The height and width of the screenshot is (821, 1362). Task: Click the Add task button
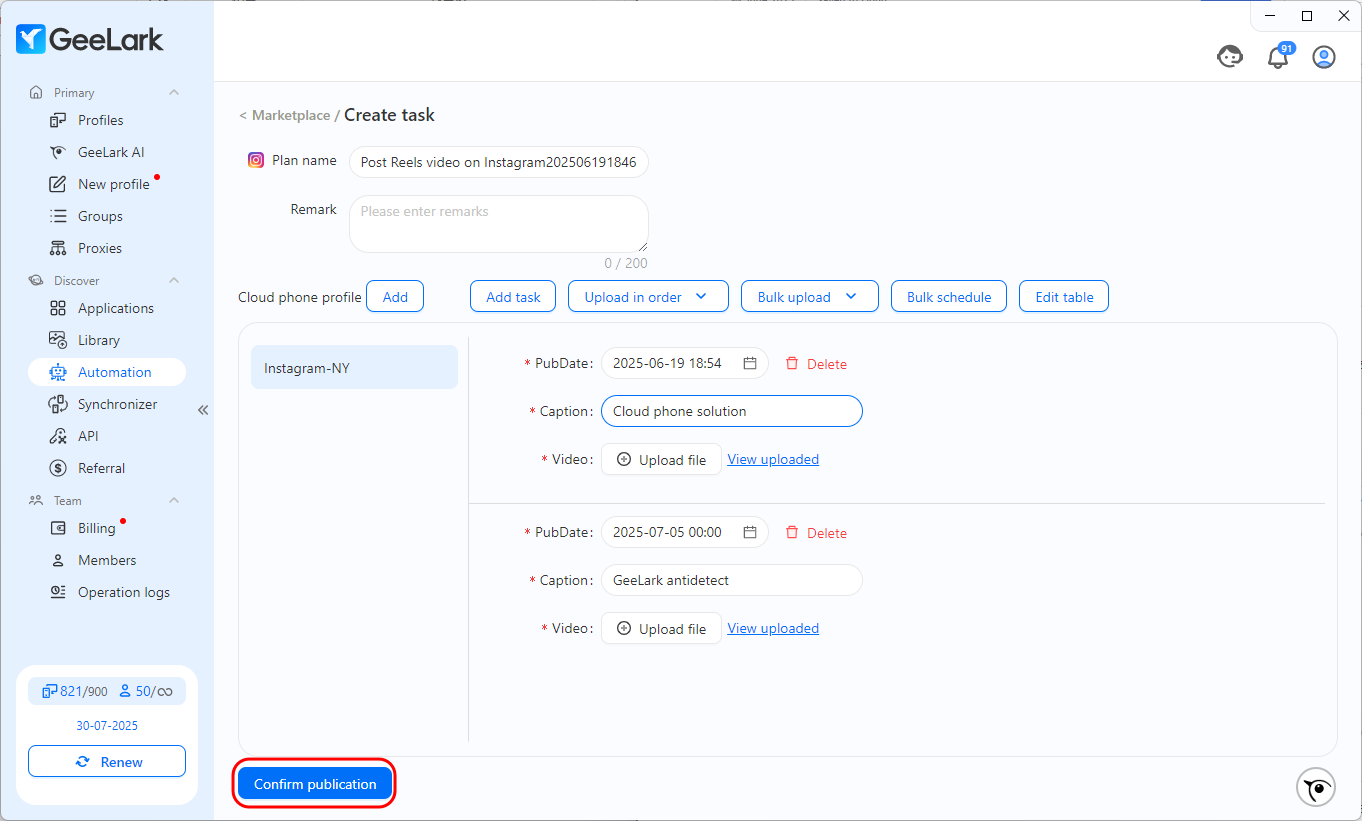[x=513, y=297]
